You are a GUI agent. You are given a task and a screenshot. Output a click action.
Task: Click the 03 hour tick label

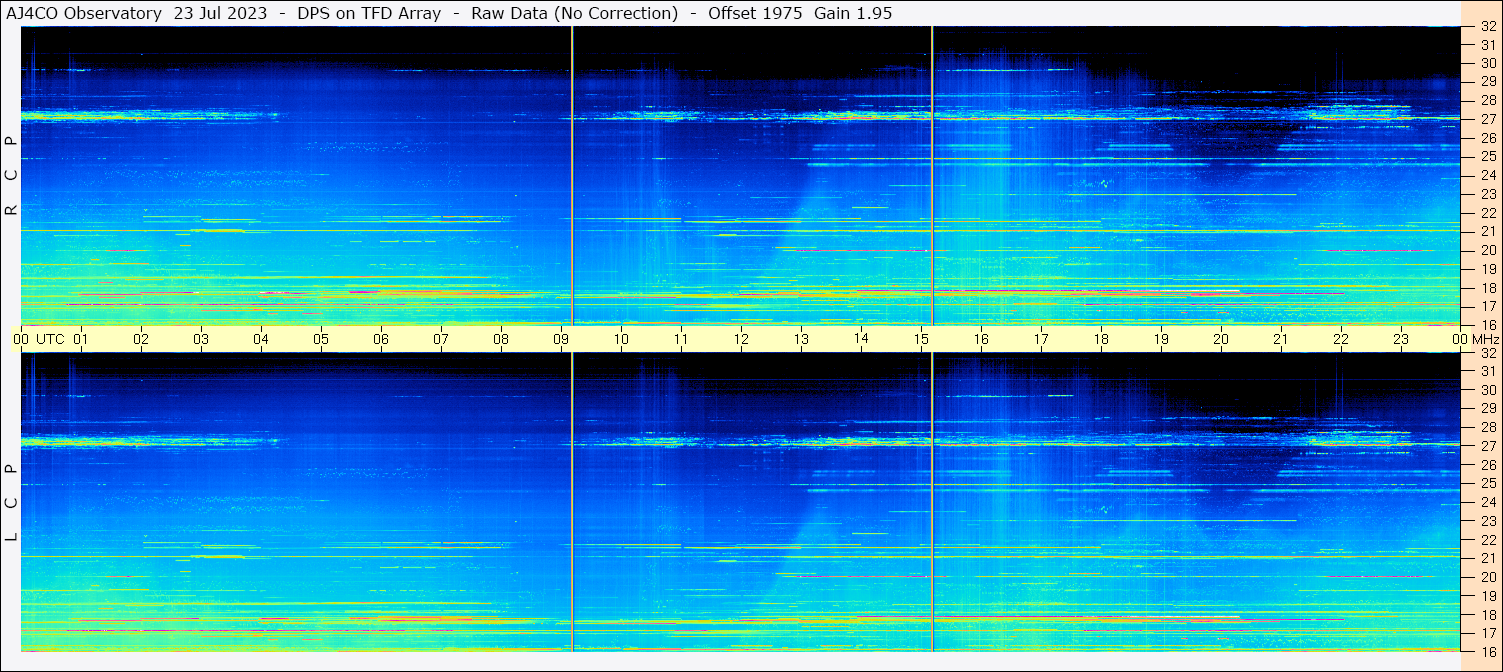pyautogui.click(x=201, y=339)
